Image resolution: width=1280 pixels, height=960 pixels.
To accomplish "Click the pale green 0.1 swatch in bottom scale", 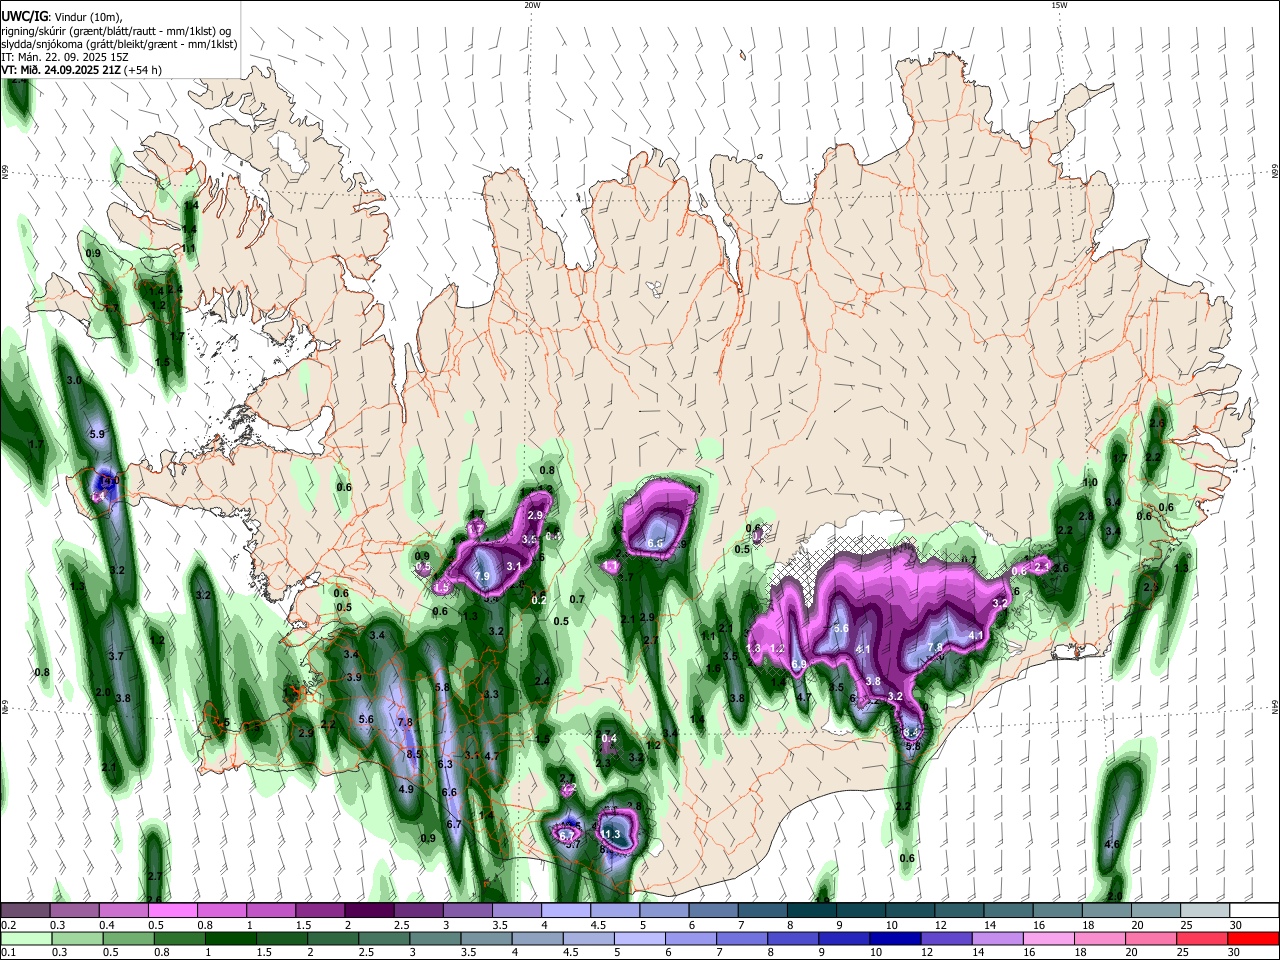I will tap(25, 938).
